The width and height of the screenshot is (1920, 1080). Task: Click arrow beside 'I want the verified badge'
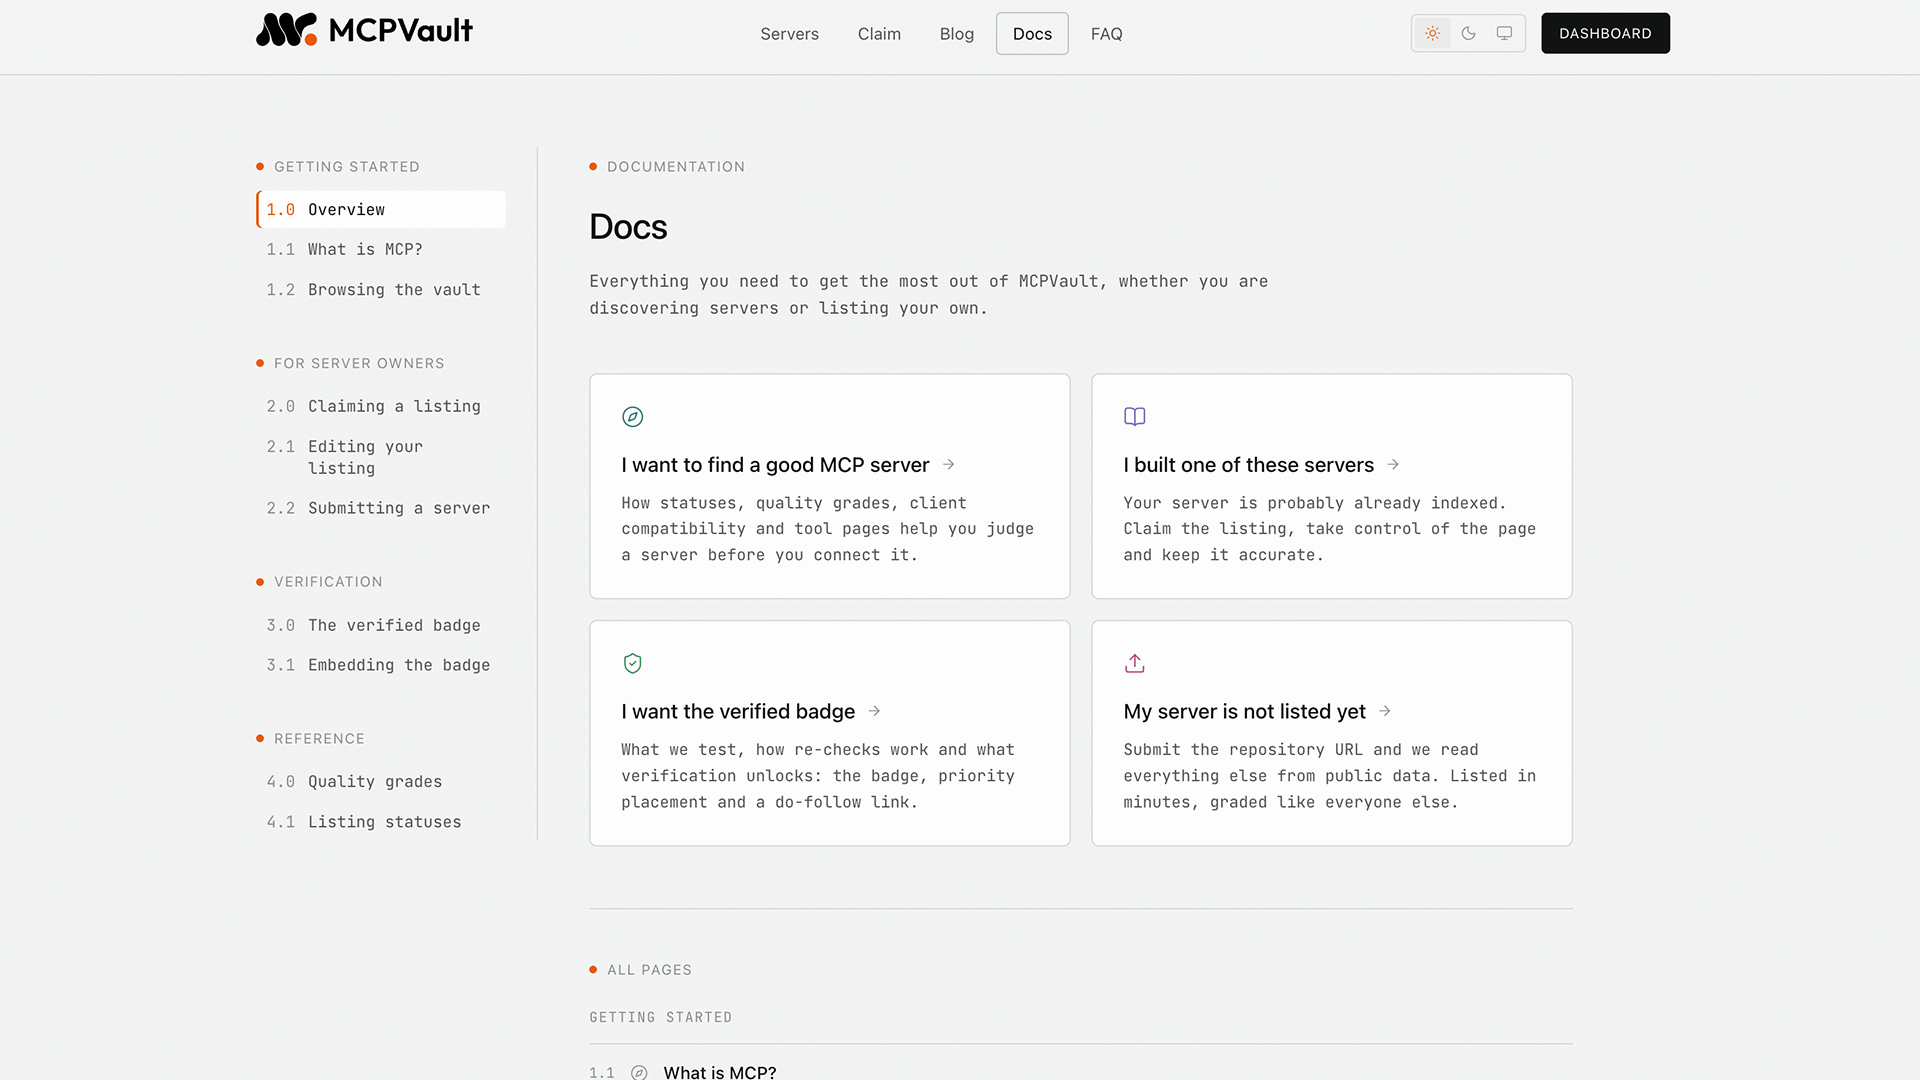coord(874,711)
